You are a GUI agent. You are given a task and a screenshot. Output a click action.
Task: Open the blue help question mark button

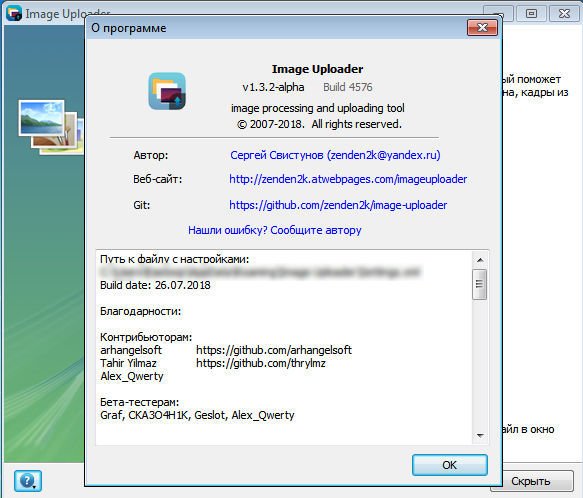28,481
